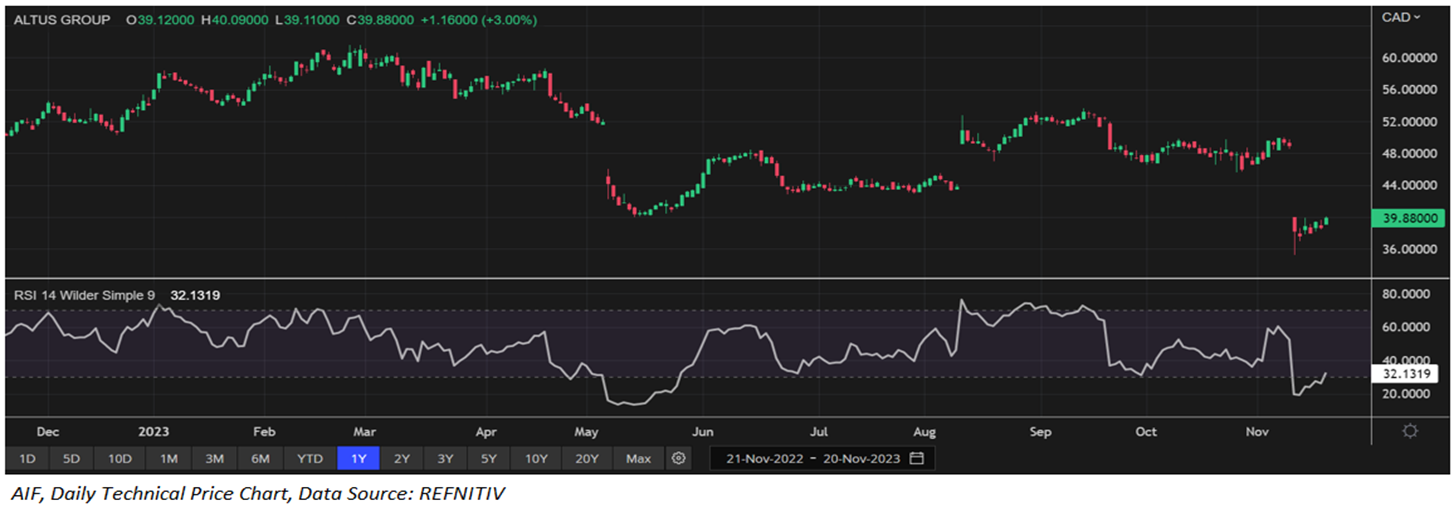Click the Sep label on time axis
1454x509 pixels.
point(1041,432)
